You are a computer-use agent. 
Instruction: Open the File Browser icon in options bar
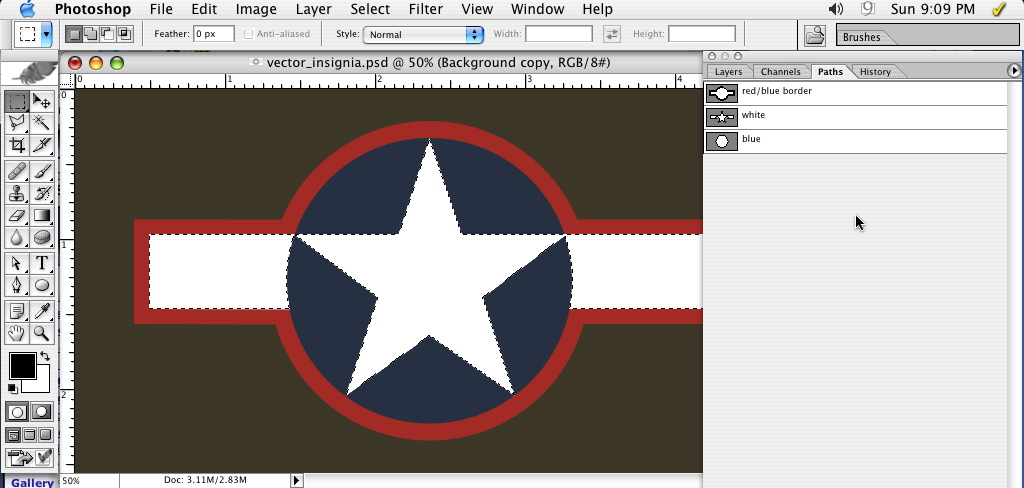(814, 35)
